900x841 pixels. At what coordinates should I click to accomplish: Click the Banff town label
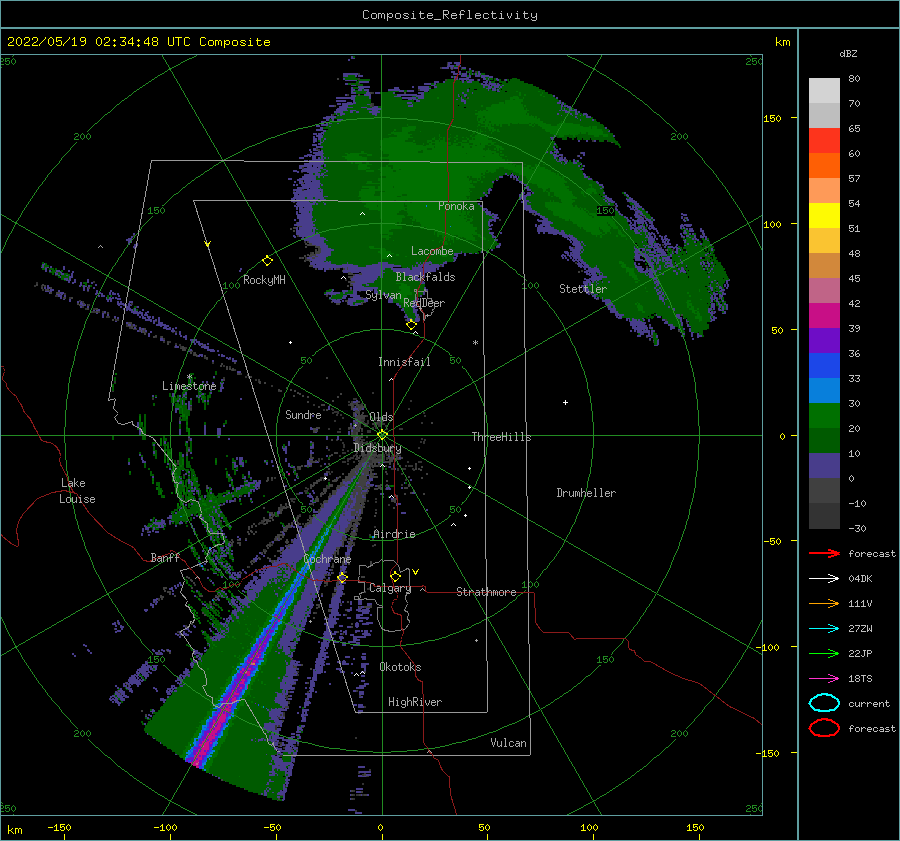point(165,557)
